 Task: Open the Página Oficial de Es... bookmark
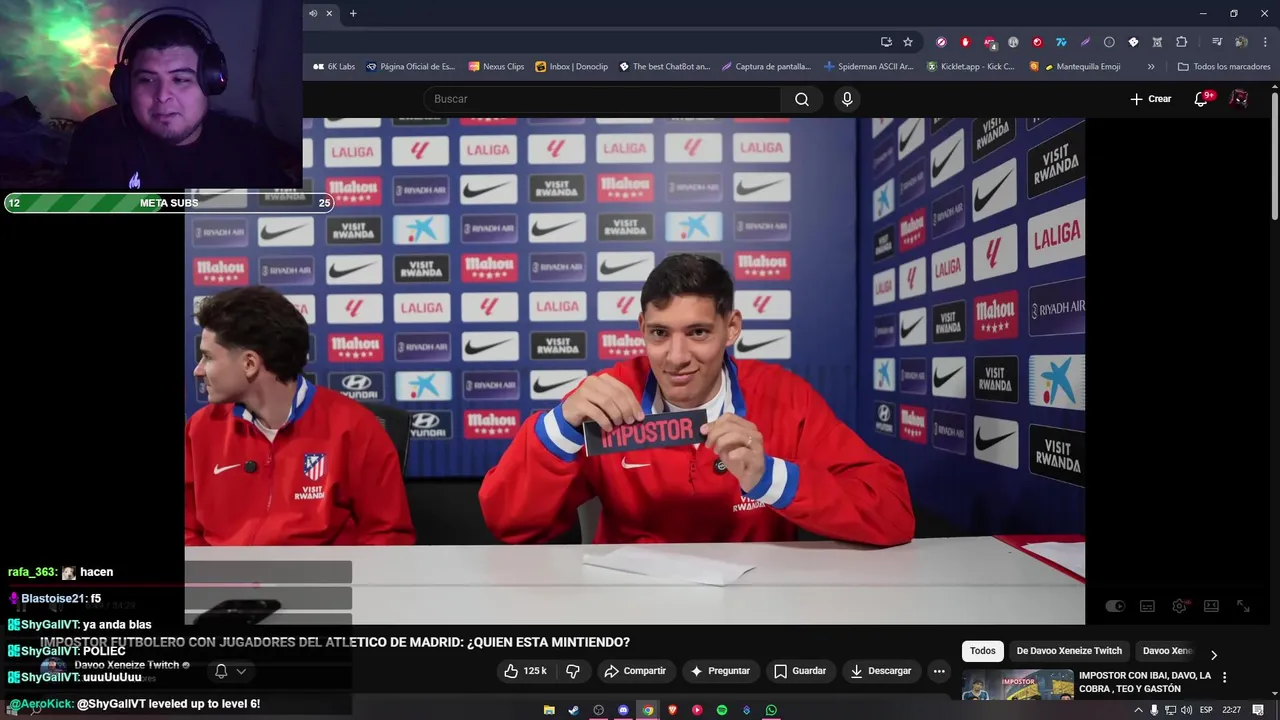[411, 67]
